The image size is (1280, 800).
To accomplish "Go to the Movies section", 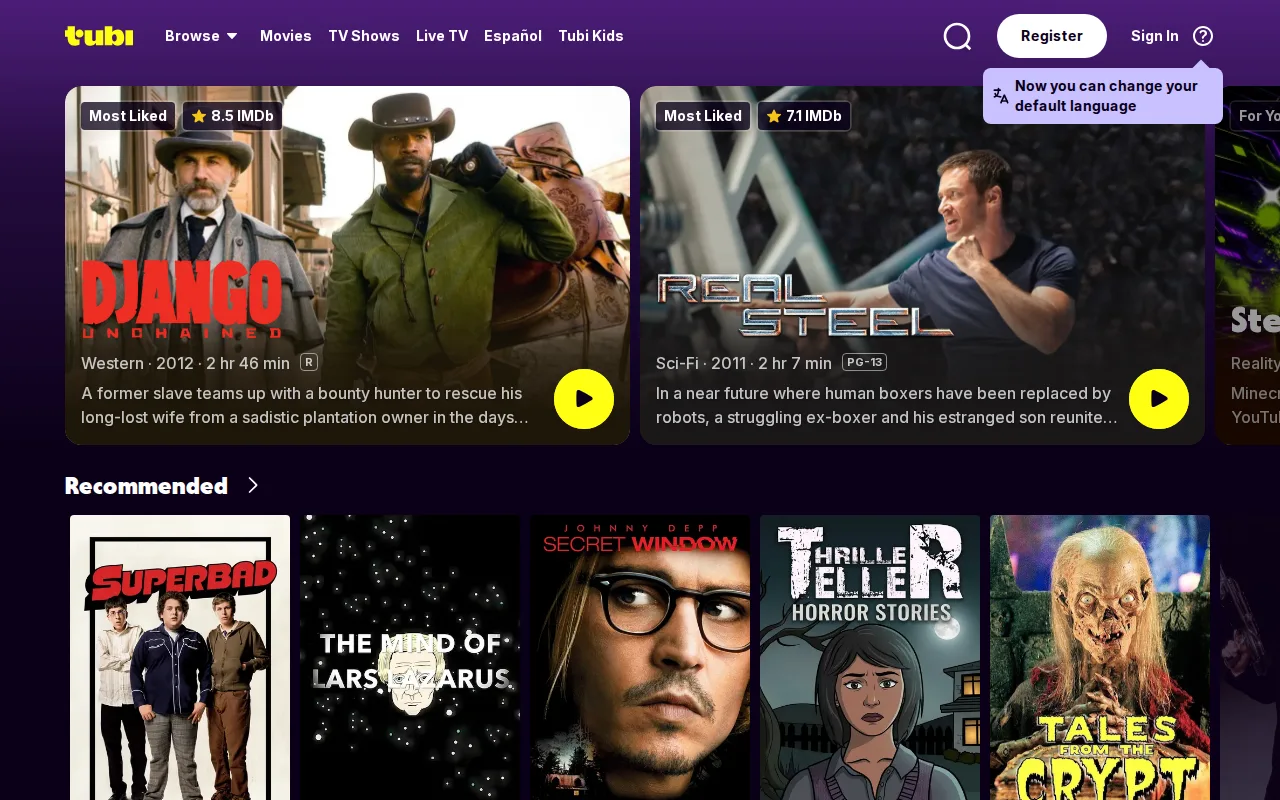I will pos(286,36).
